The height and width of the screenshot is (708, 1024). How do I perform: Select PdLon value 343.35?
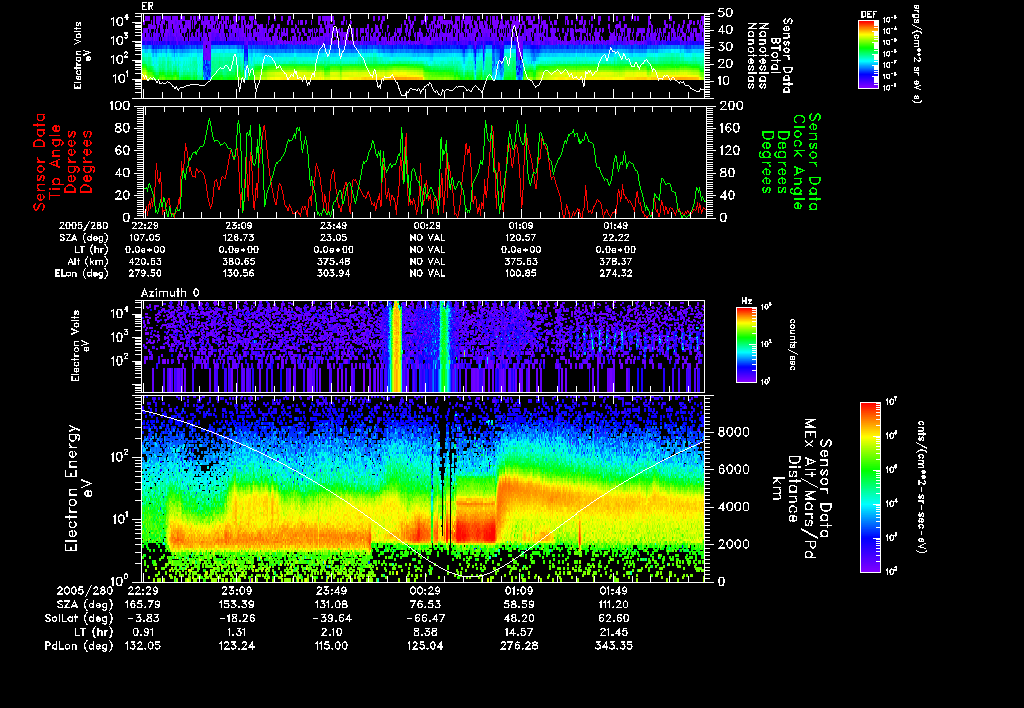point(613,646)
